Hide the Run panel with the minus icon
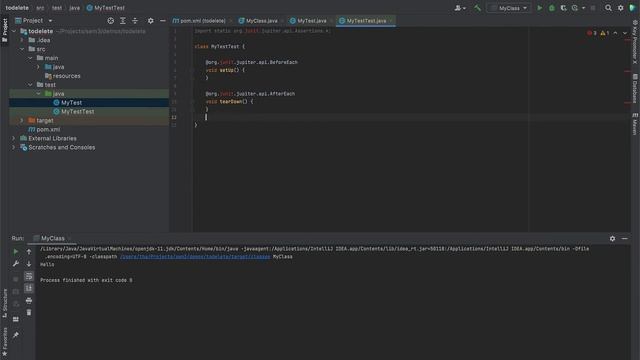Image resolution: width=640 pixels, height=360 pixels. [624, 238]
